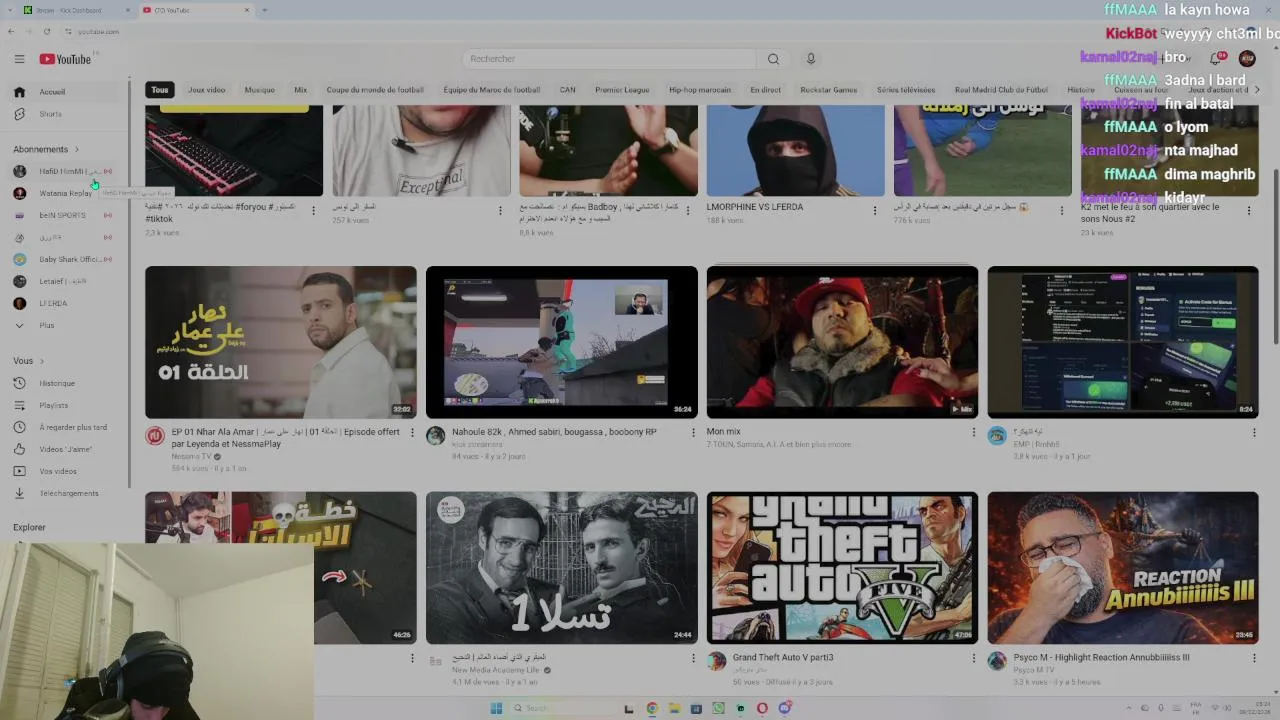Open the GTA Five video thumbnail
The width and height of the screenshot is (1280, 720).
click(x=843, y=568)
